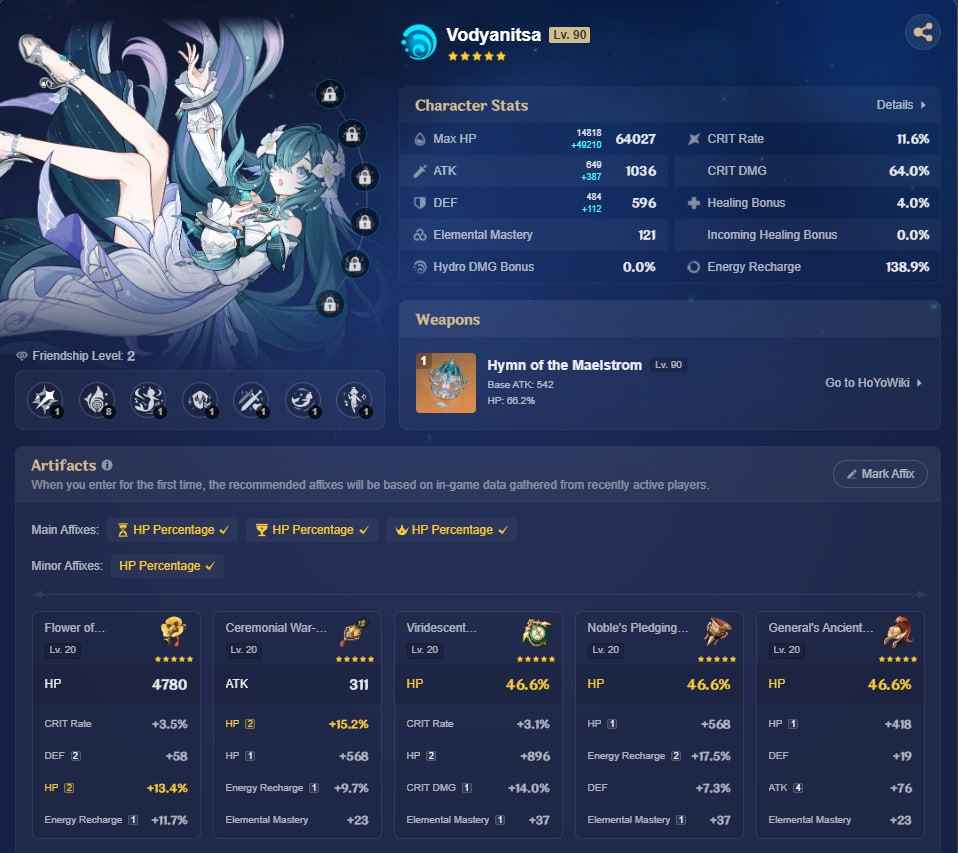Select the fifth talent icon with crossed swords
The height and width of the screenshot is (853, 958).
[251, 400]
